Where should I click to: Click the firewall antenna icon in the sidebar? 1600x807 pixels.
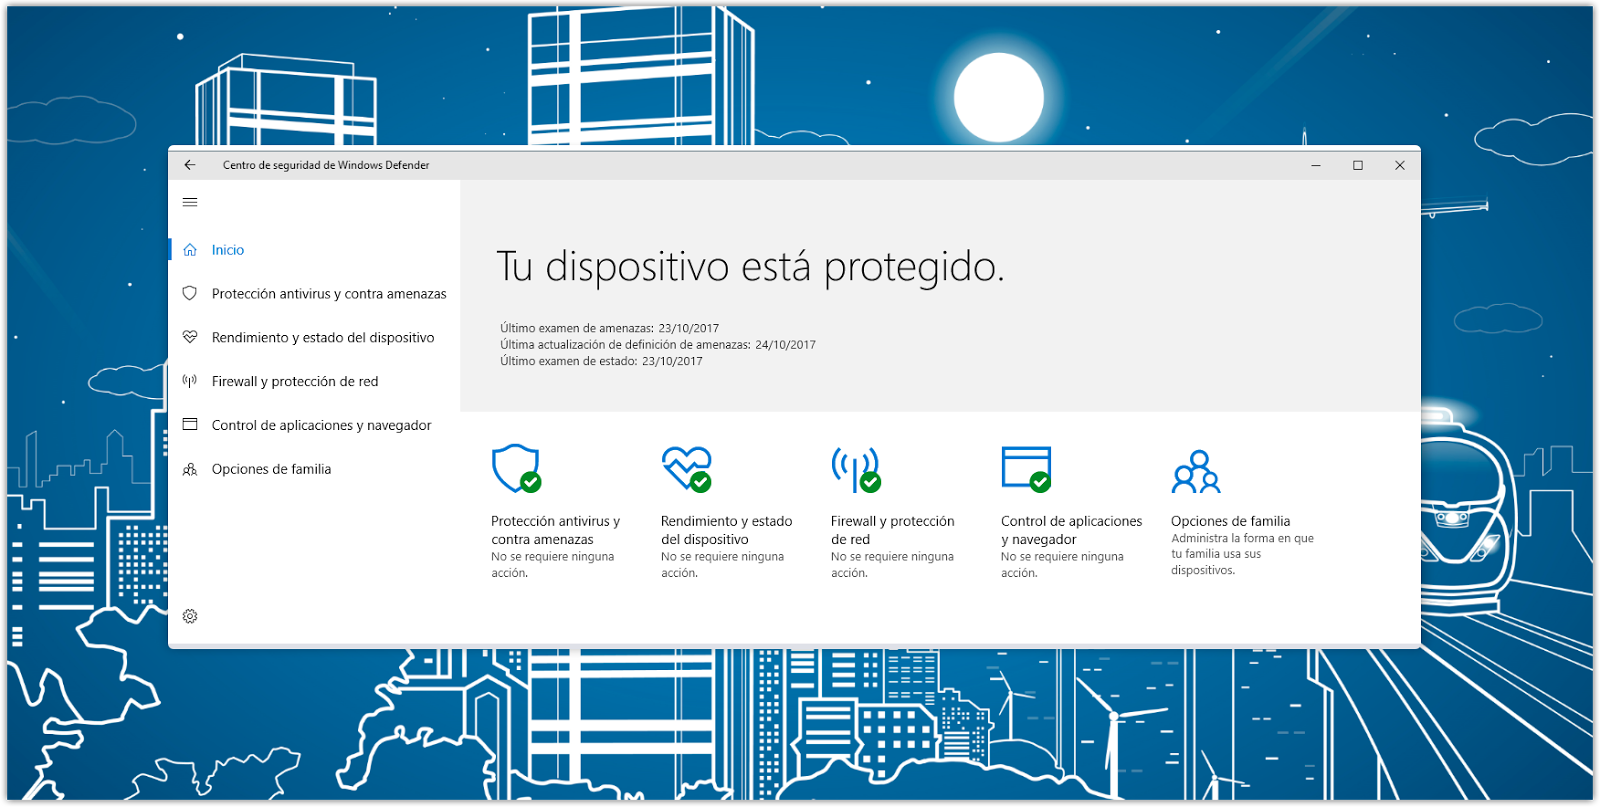pyautogui.click(x=190, y=381)
